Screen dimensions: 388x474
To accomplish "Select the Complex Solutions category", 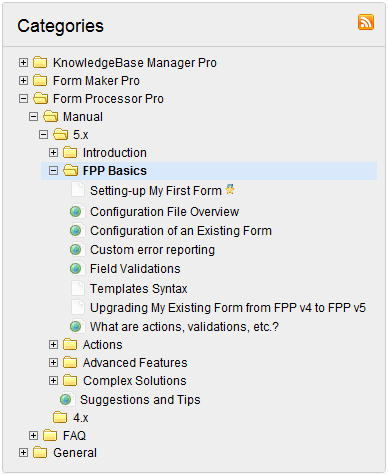I will click(135, 381).
